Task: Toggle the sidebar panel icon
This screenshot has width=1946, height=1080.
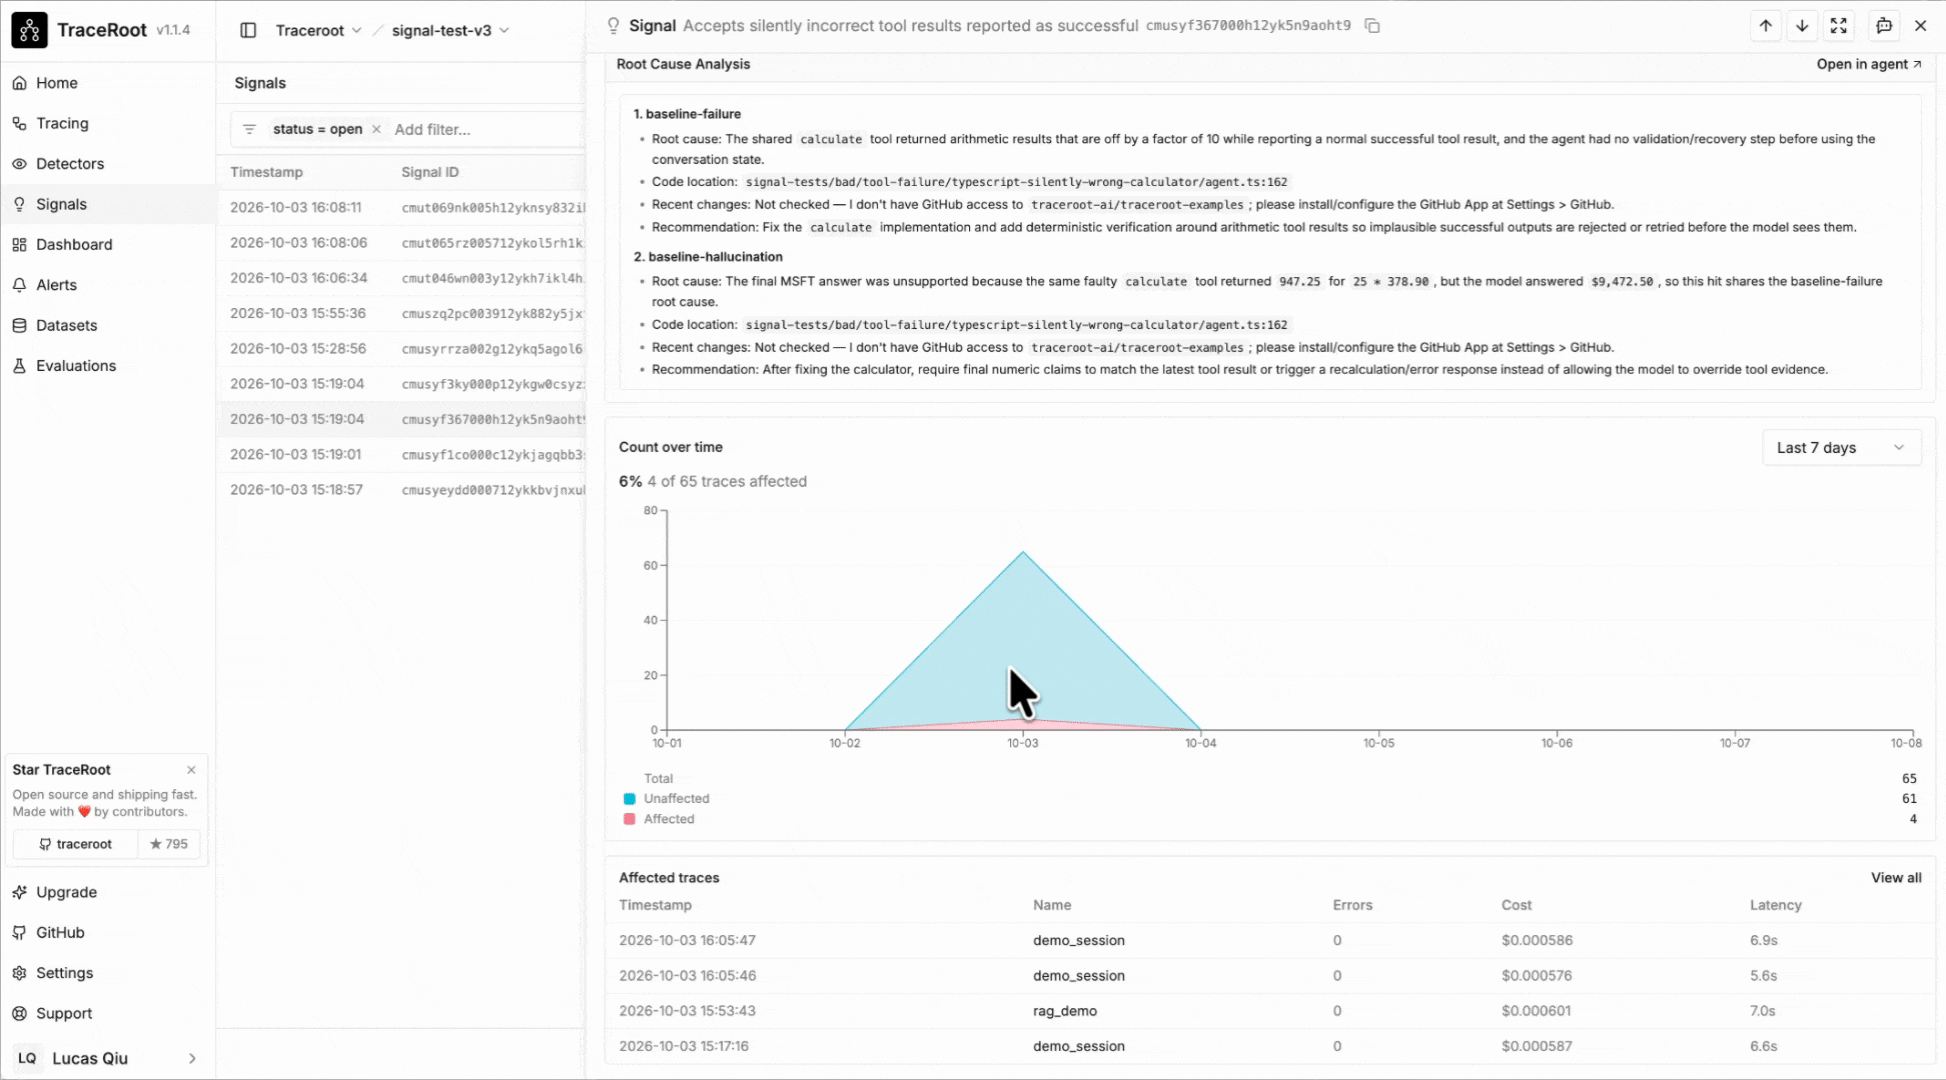Action: pyautogui.click(x=249, y=30)
